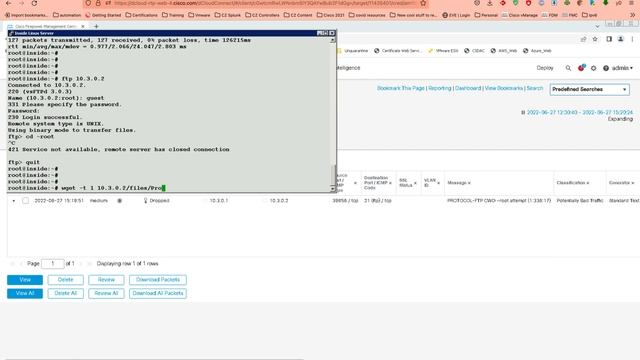640x360 pixels.
Task: Open the Azure_Web bookmark
Action: (x=537, y=51)
